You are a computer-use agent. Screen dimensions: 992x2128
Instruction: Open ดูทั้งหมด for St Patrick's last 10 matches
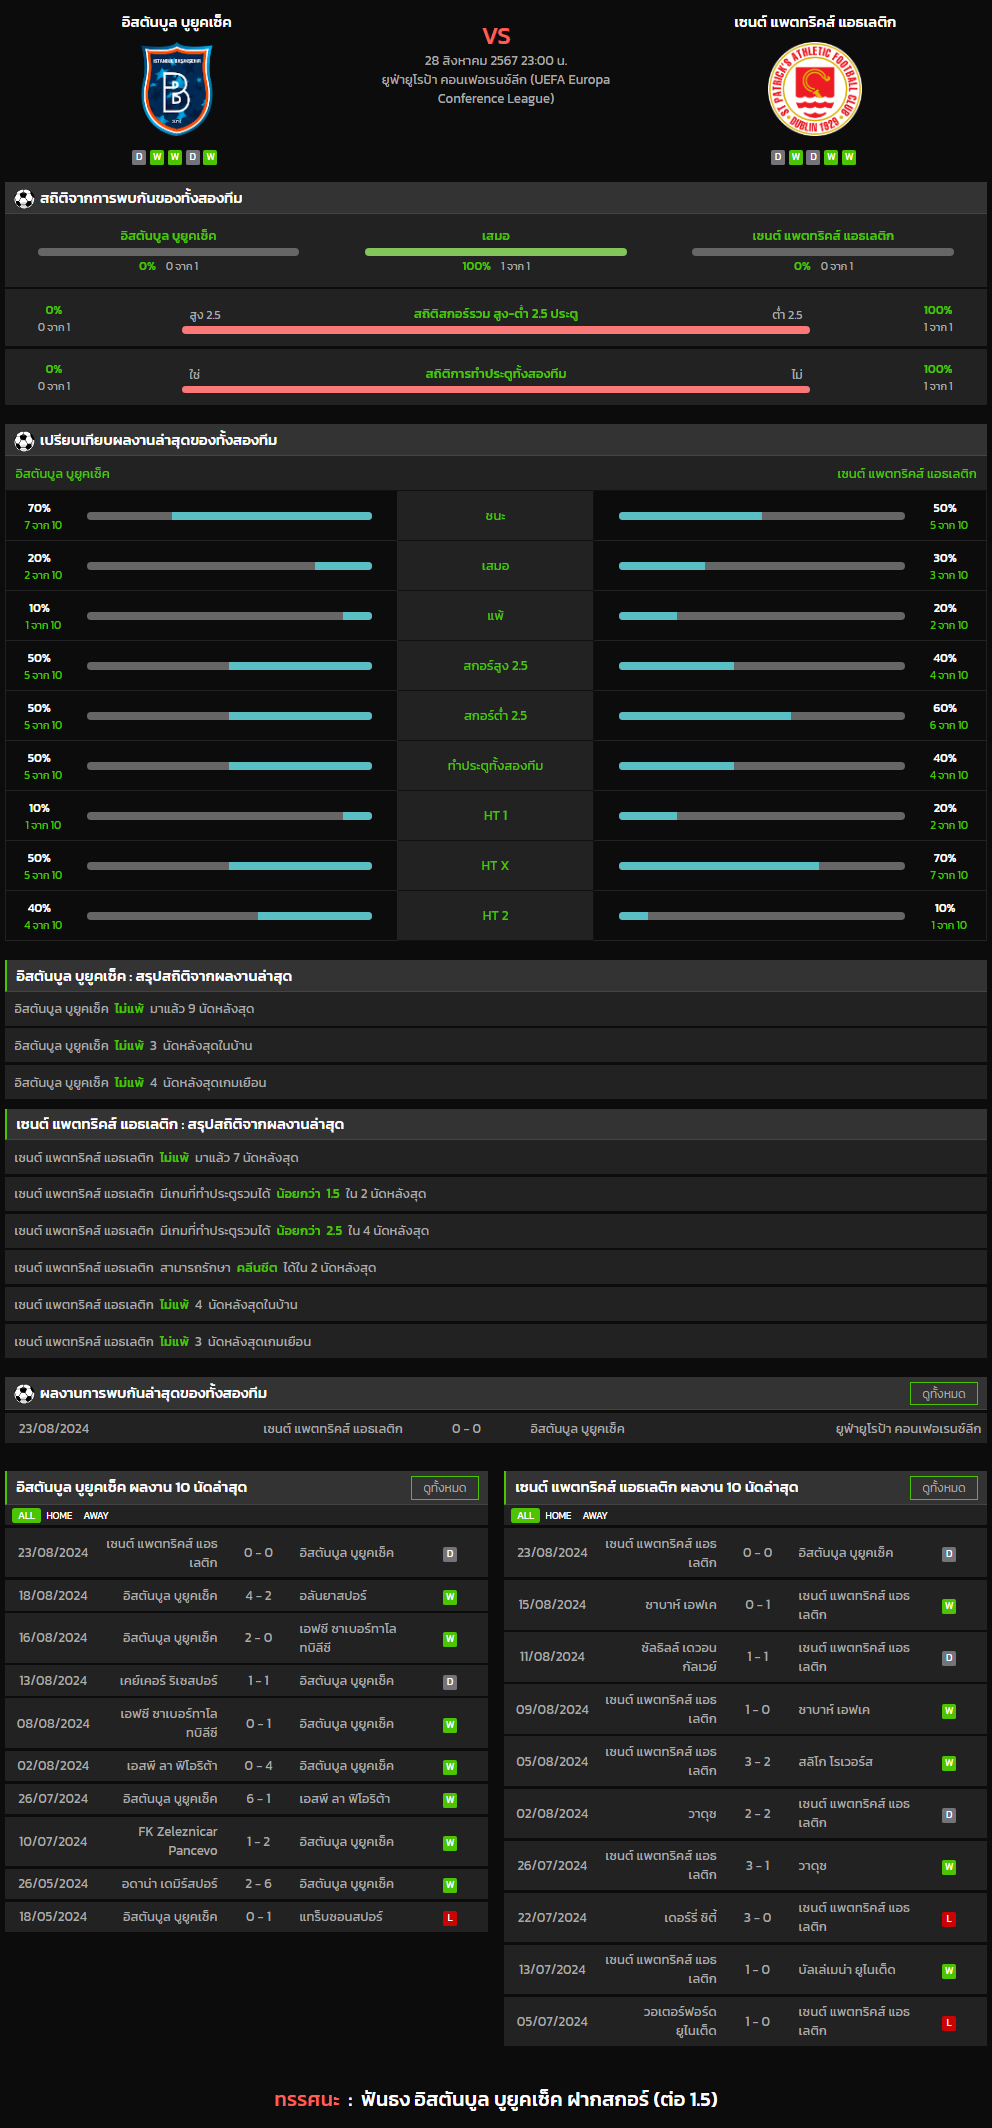click(x=944, y=1488)
